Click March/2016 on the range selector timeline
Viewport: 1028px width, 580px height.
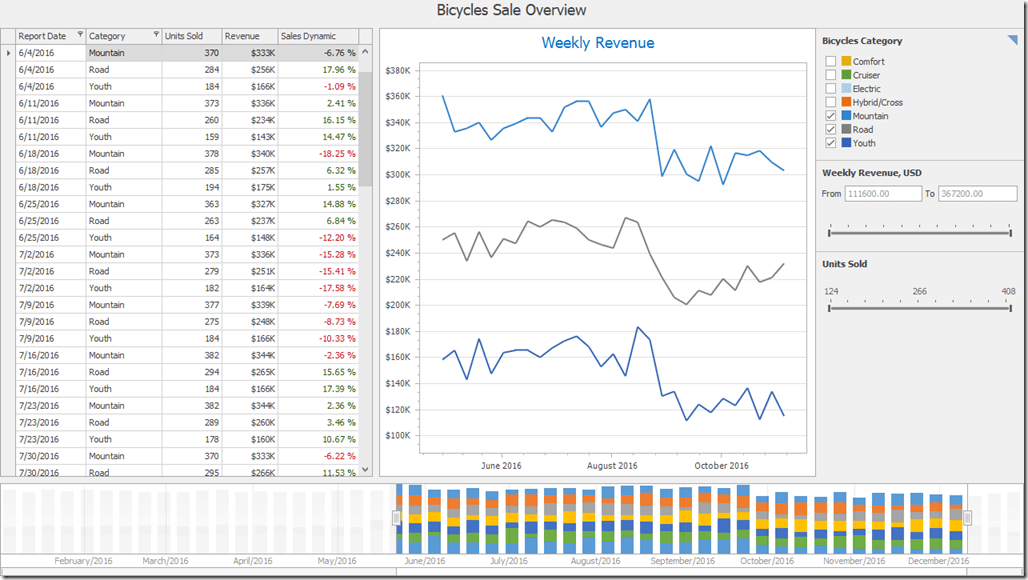(165, 561)
